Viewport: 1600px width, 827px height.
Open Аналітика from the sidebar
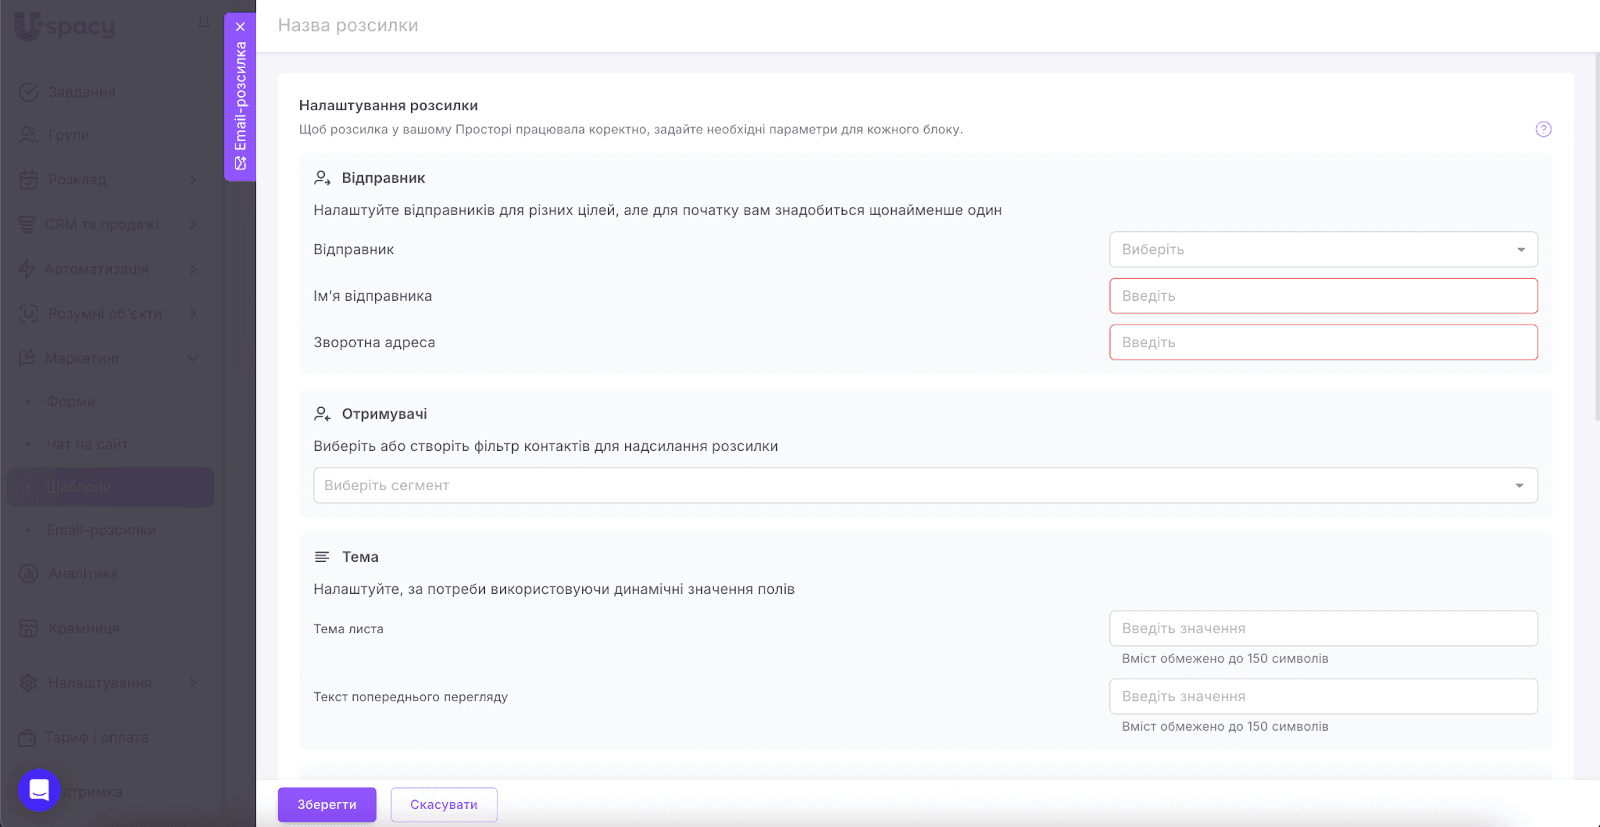click(x=82, y=573)
